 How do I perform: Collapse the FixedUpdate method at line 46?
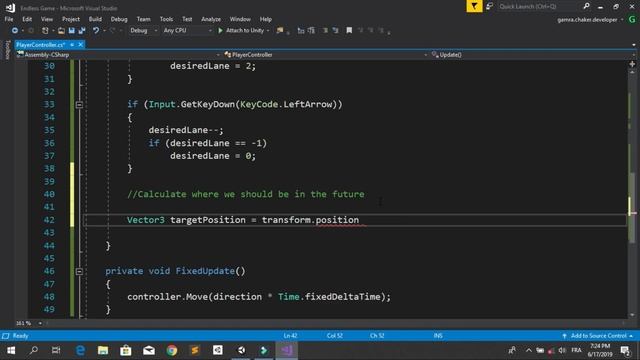point(79,271)
